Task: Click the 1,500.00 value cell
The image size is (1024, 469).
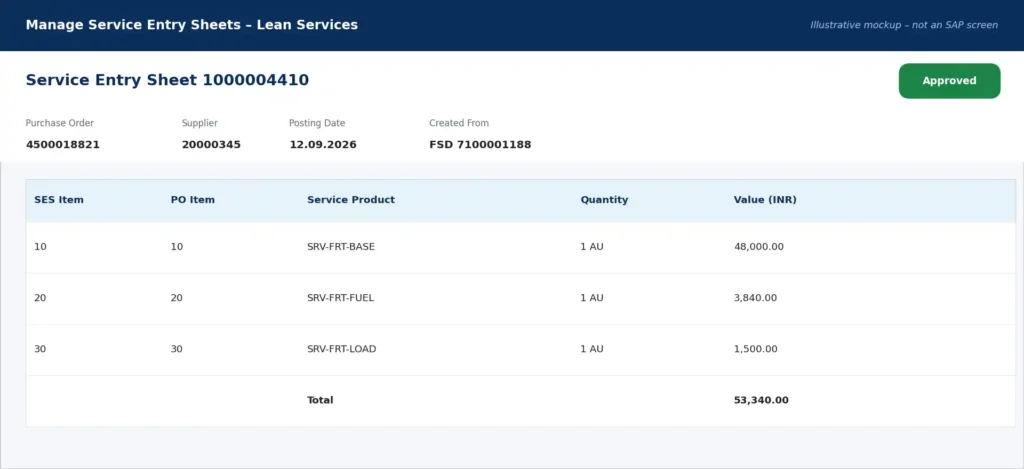Action: 756,349
